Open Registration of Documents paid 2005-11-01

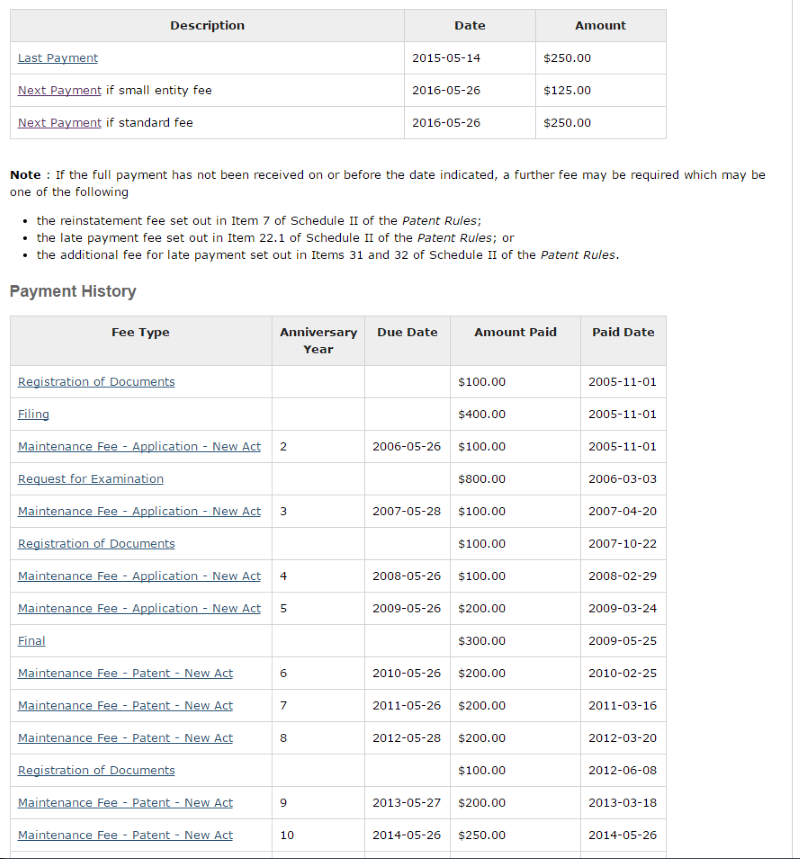pos(96,382)
